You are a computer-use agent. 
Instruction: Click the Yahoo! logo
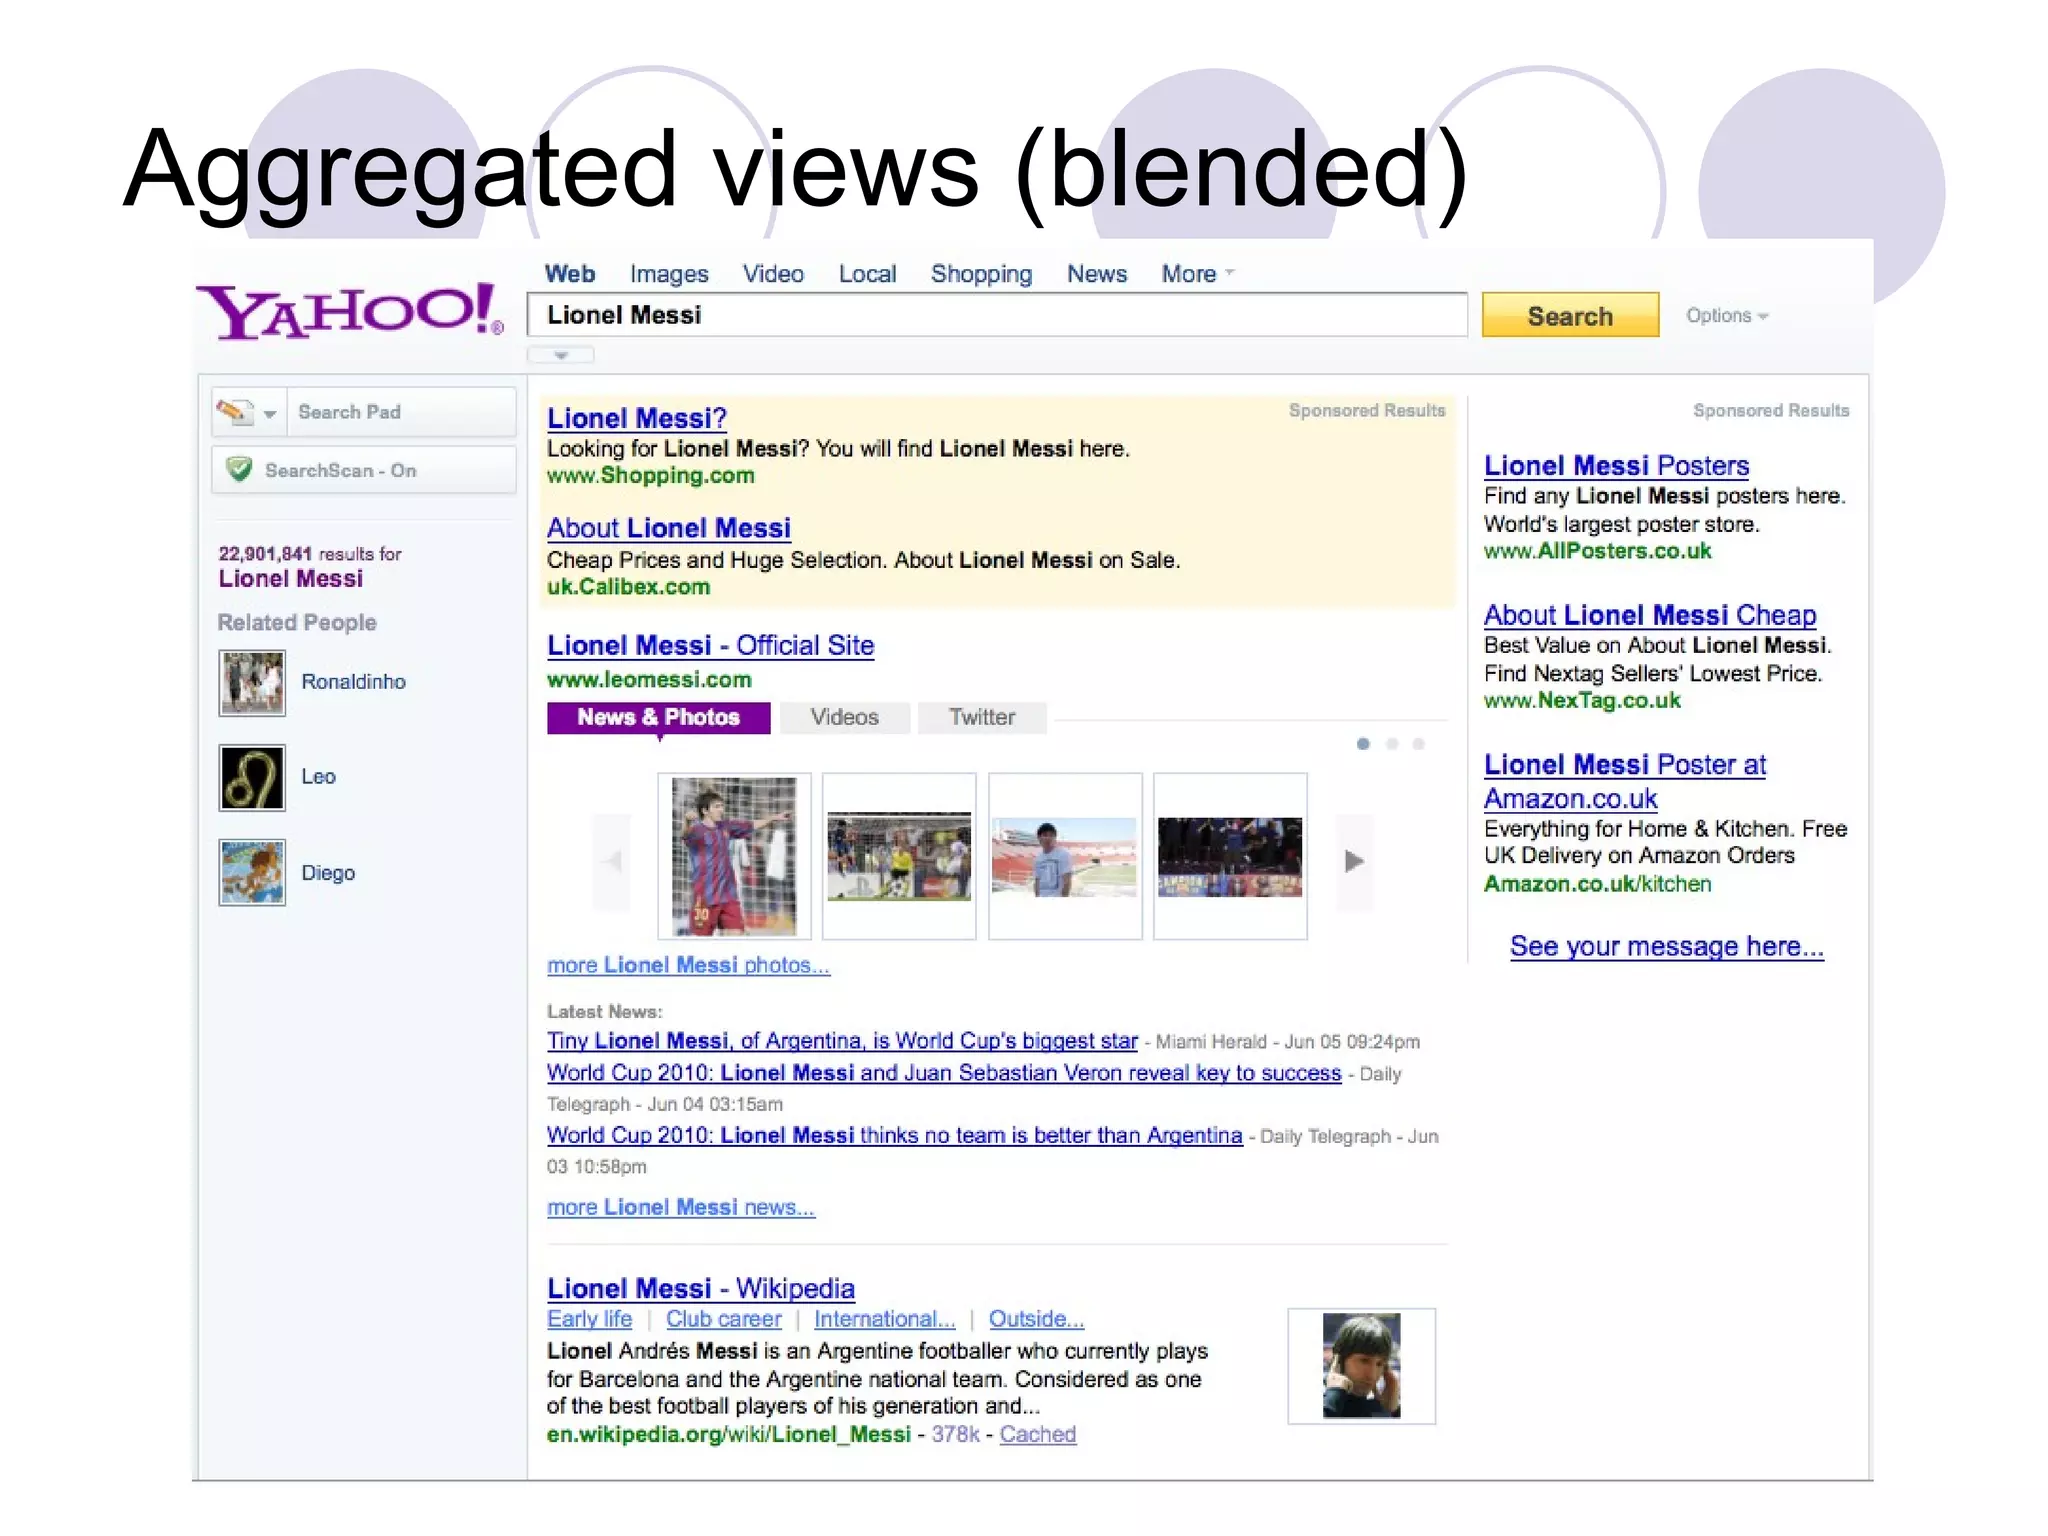(x=350, y=311)
